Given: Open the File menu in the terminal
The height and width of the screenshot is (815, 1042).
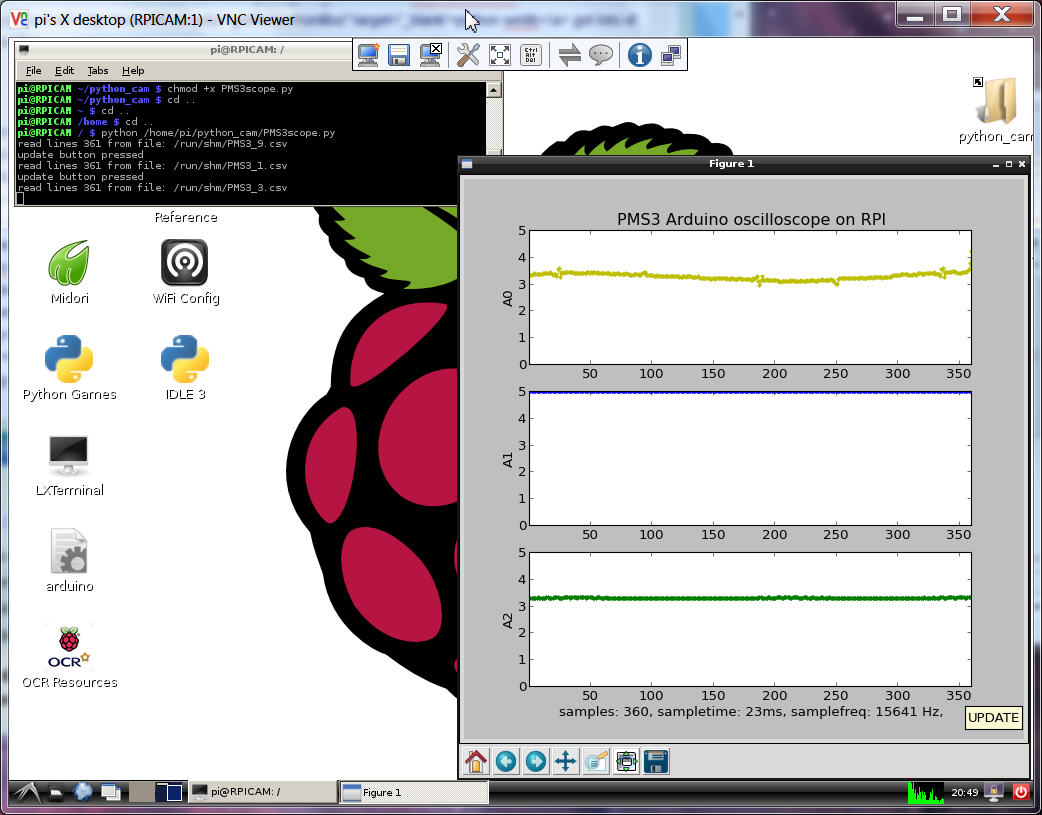Looking at the screenshot, I should point(33,71).
